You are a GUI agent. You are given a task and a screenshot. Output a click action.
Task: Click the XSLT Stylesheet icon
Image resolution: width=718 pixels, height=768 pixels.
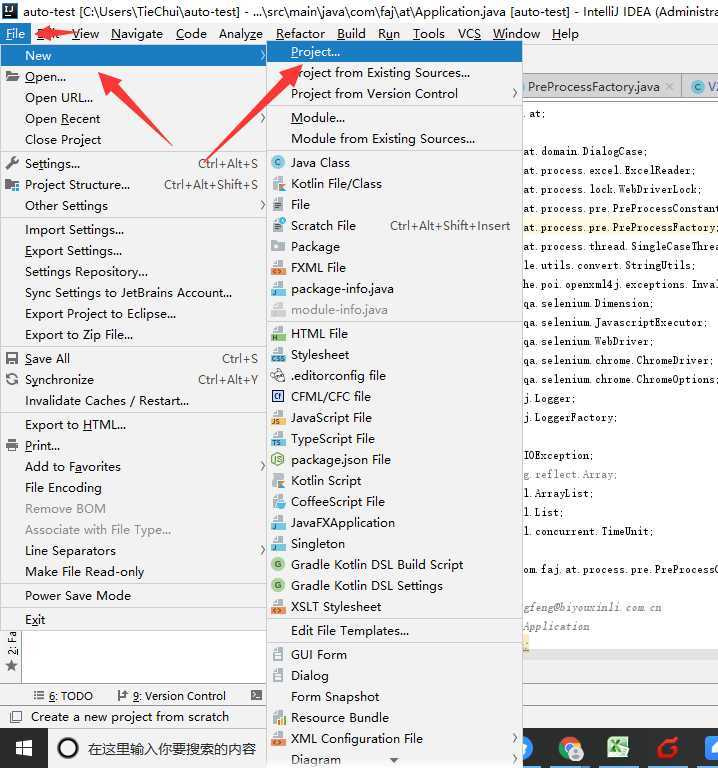click(278, 607)
